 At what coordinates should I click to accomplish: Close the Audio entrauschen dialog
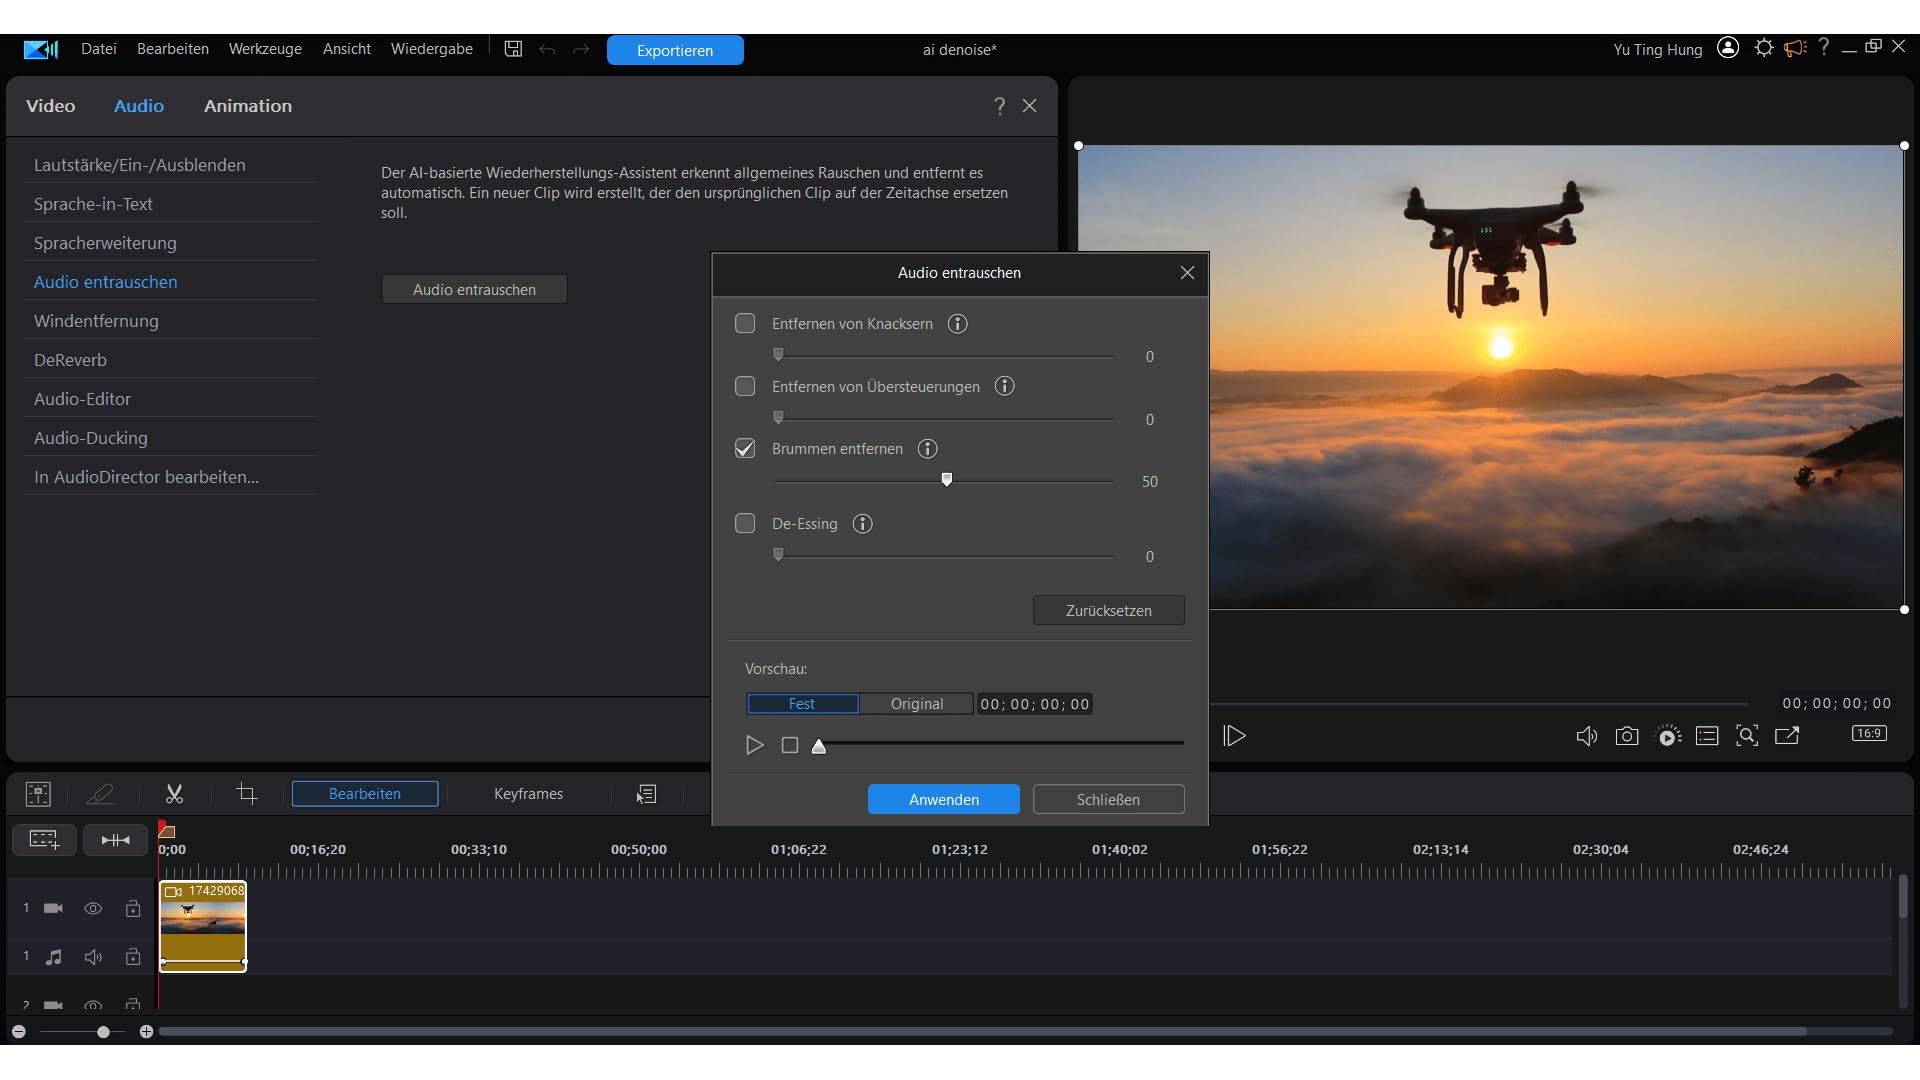coord(1187,273)
